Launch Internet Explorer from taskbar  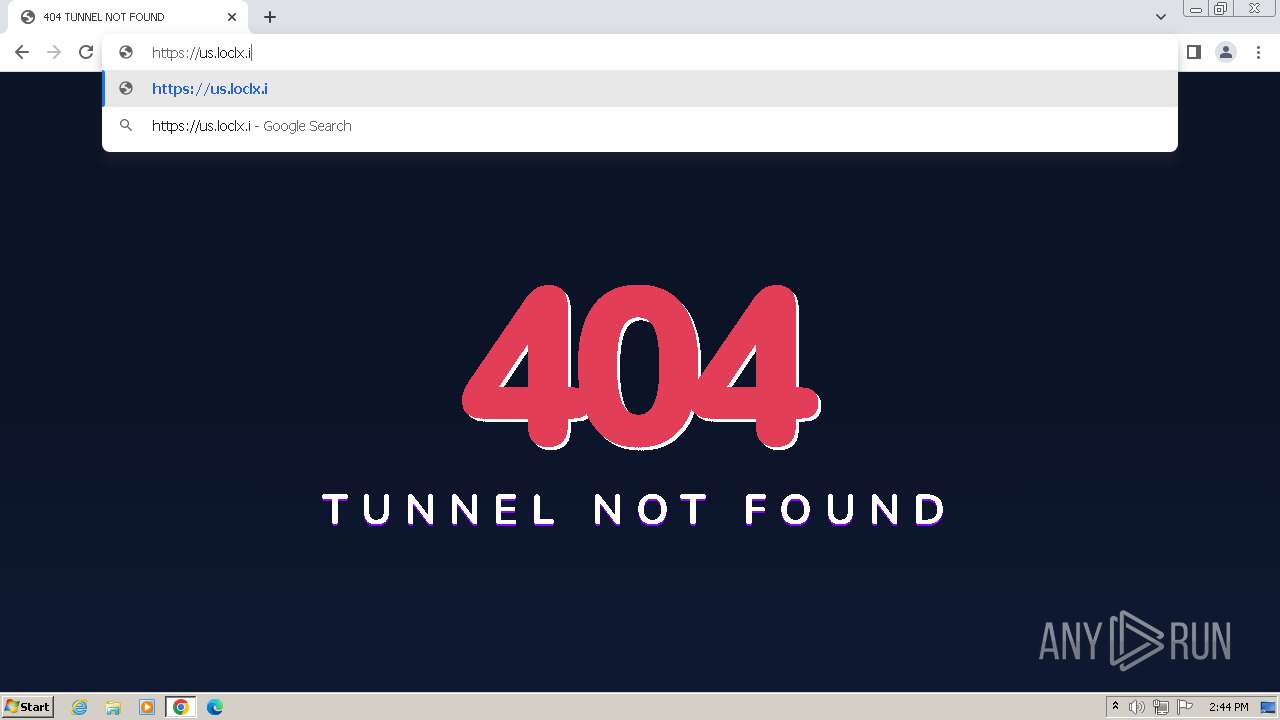[80, 707]
